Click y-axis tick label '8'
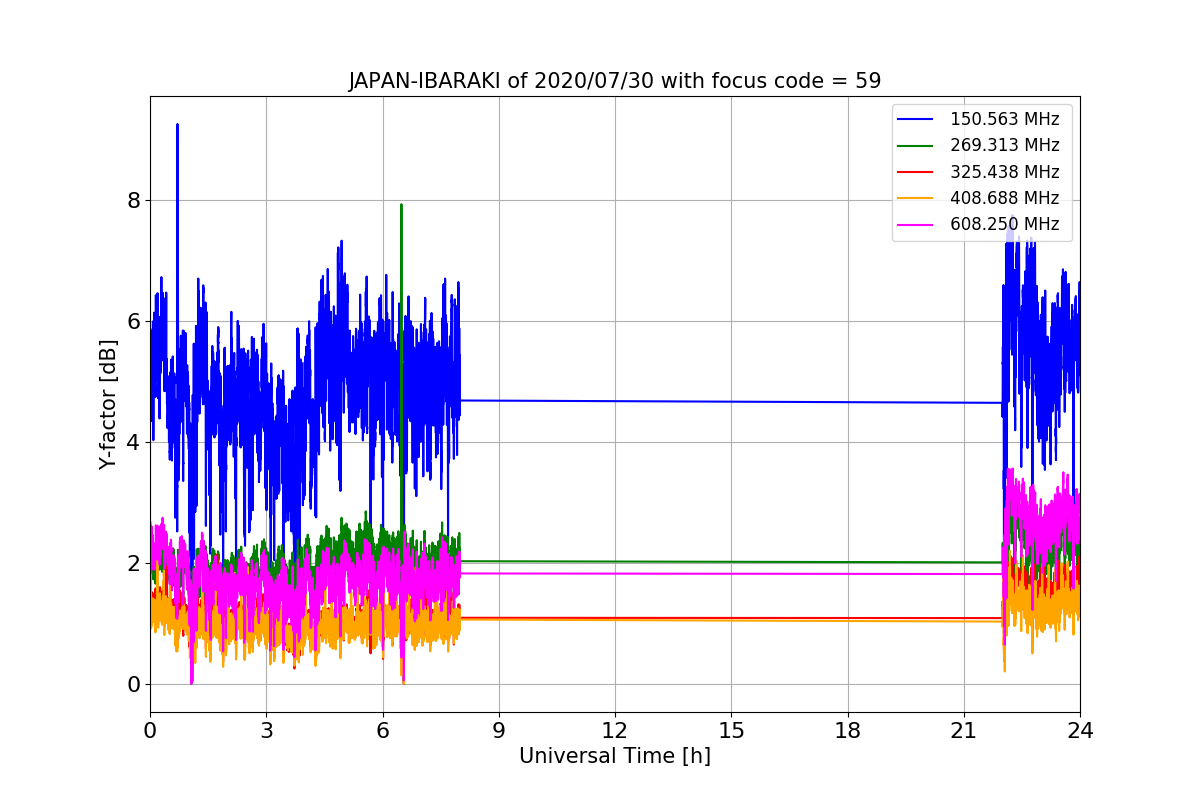The image size is (1200, 800). coord(133,201)
